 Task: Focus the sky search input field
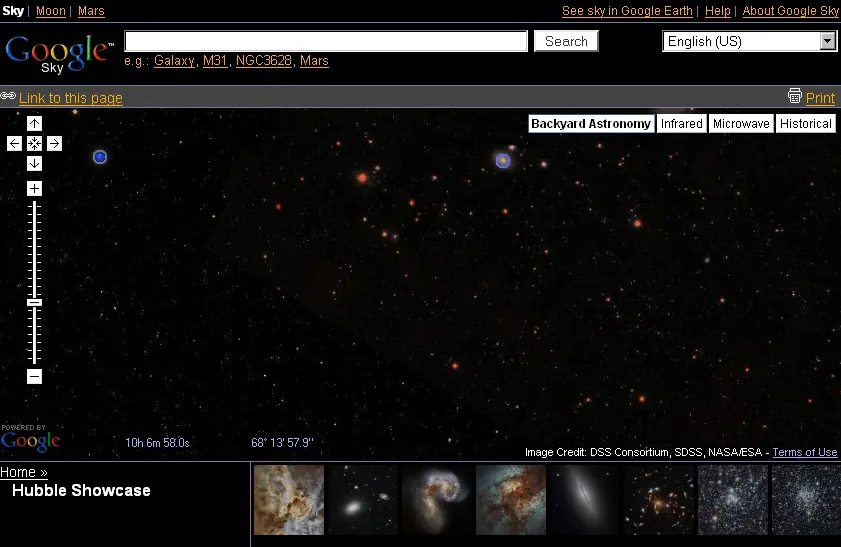coord(326,41)
